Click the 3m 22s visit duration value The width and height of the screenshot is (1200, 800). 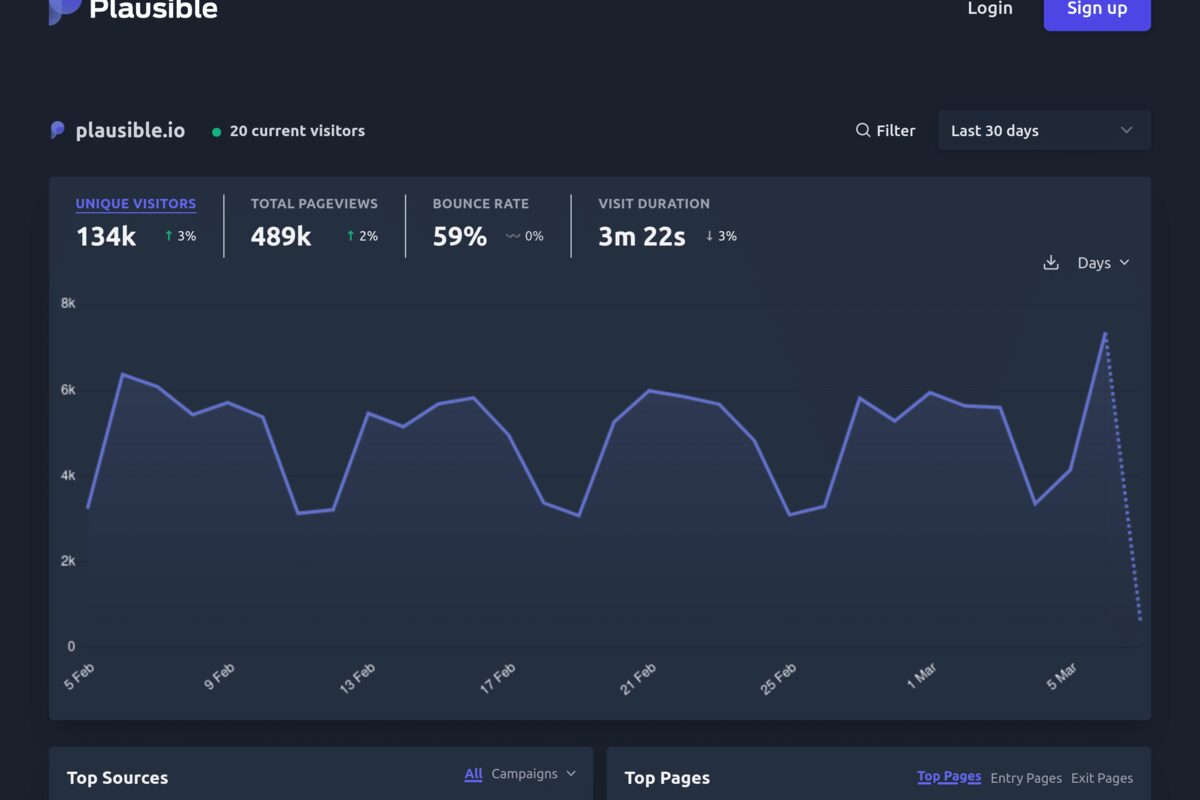click(642, 236)
